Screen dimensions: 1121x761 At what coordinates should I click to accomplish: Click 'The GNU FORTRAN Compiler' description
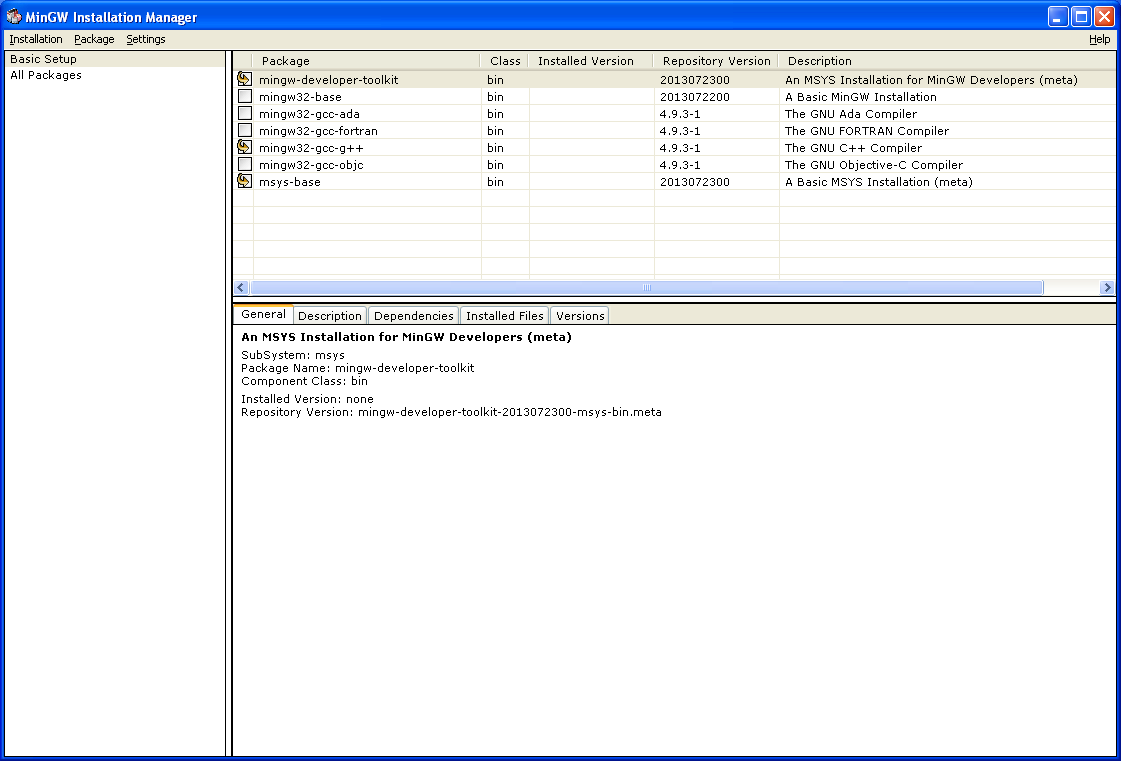pyautogui.click(x=867, y=131)
